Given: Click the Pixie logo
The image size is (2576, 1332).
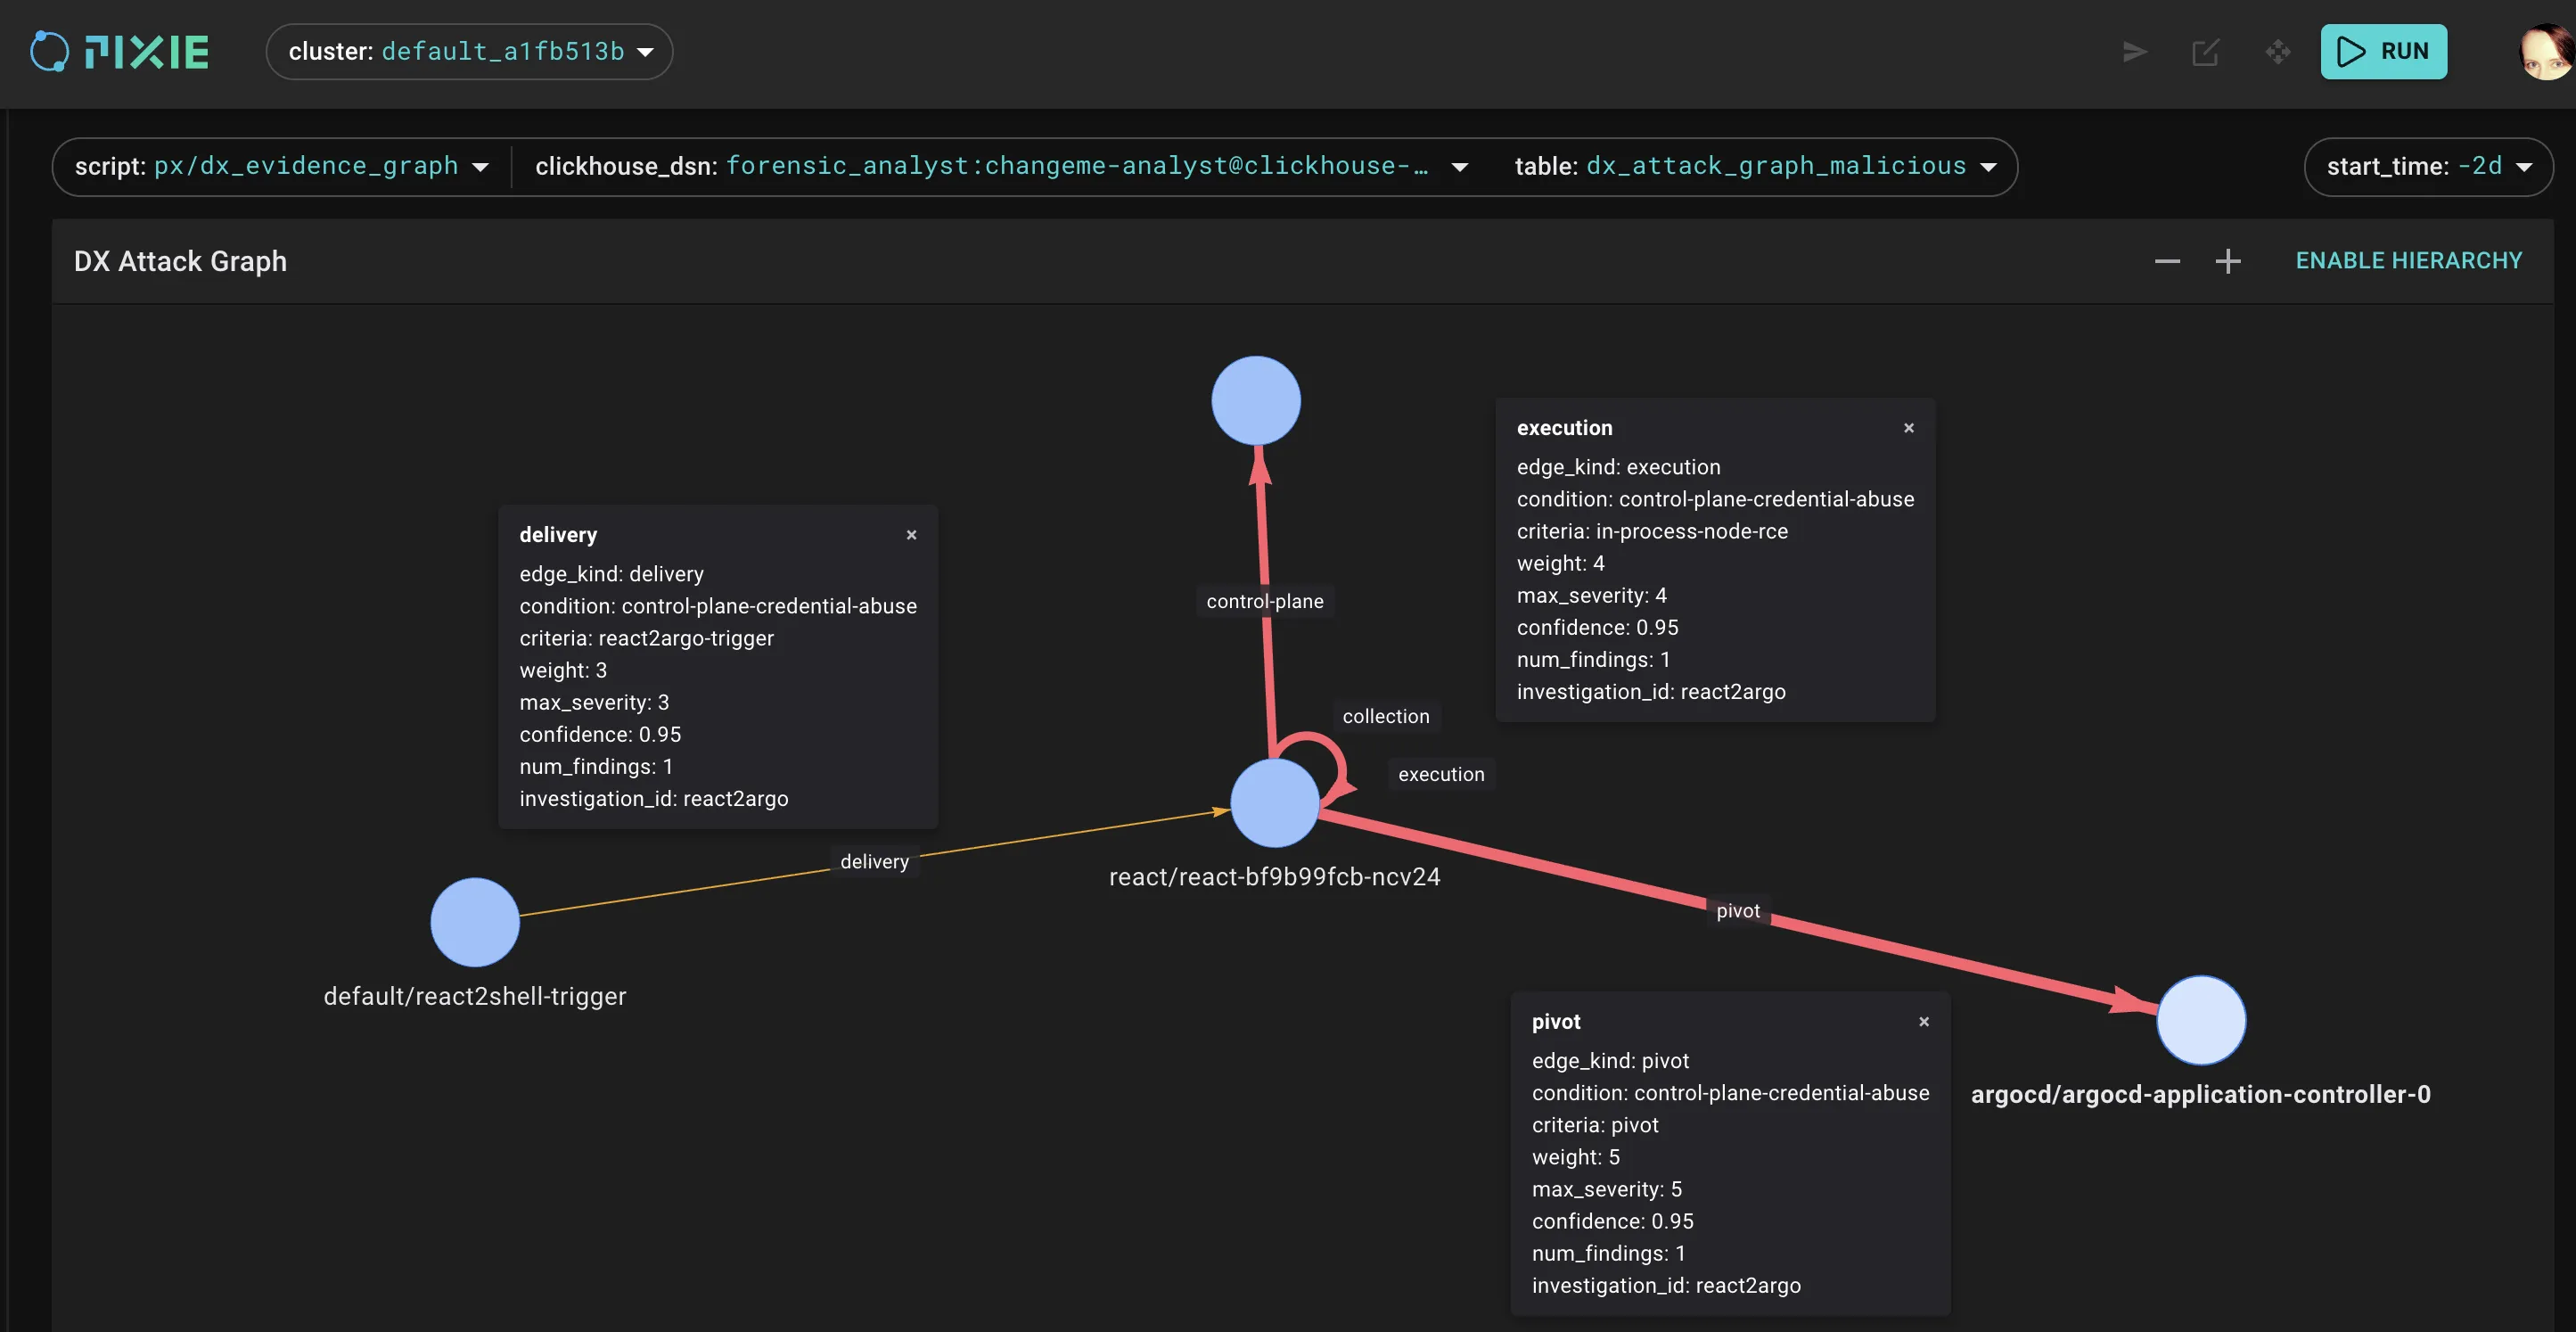Looking at the screenshot, I should (119, 52).
